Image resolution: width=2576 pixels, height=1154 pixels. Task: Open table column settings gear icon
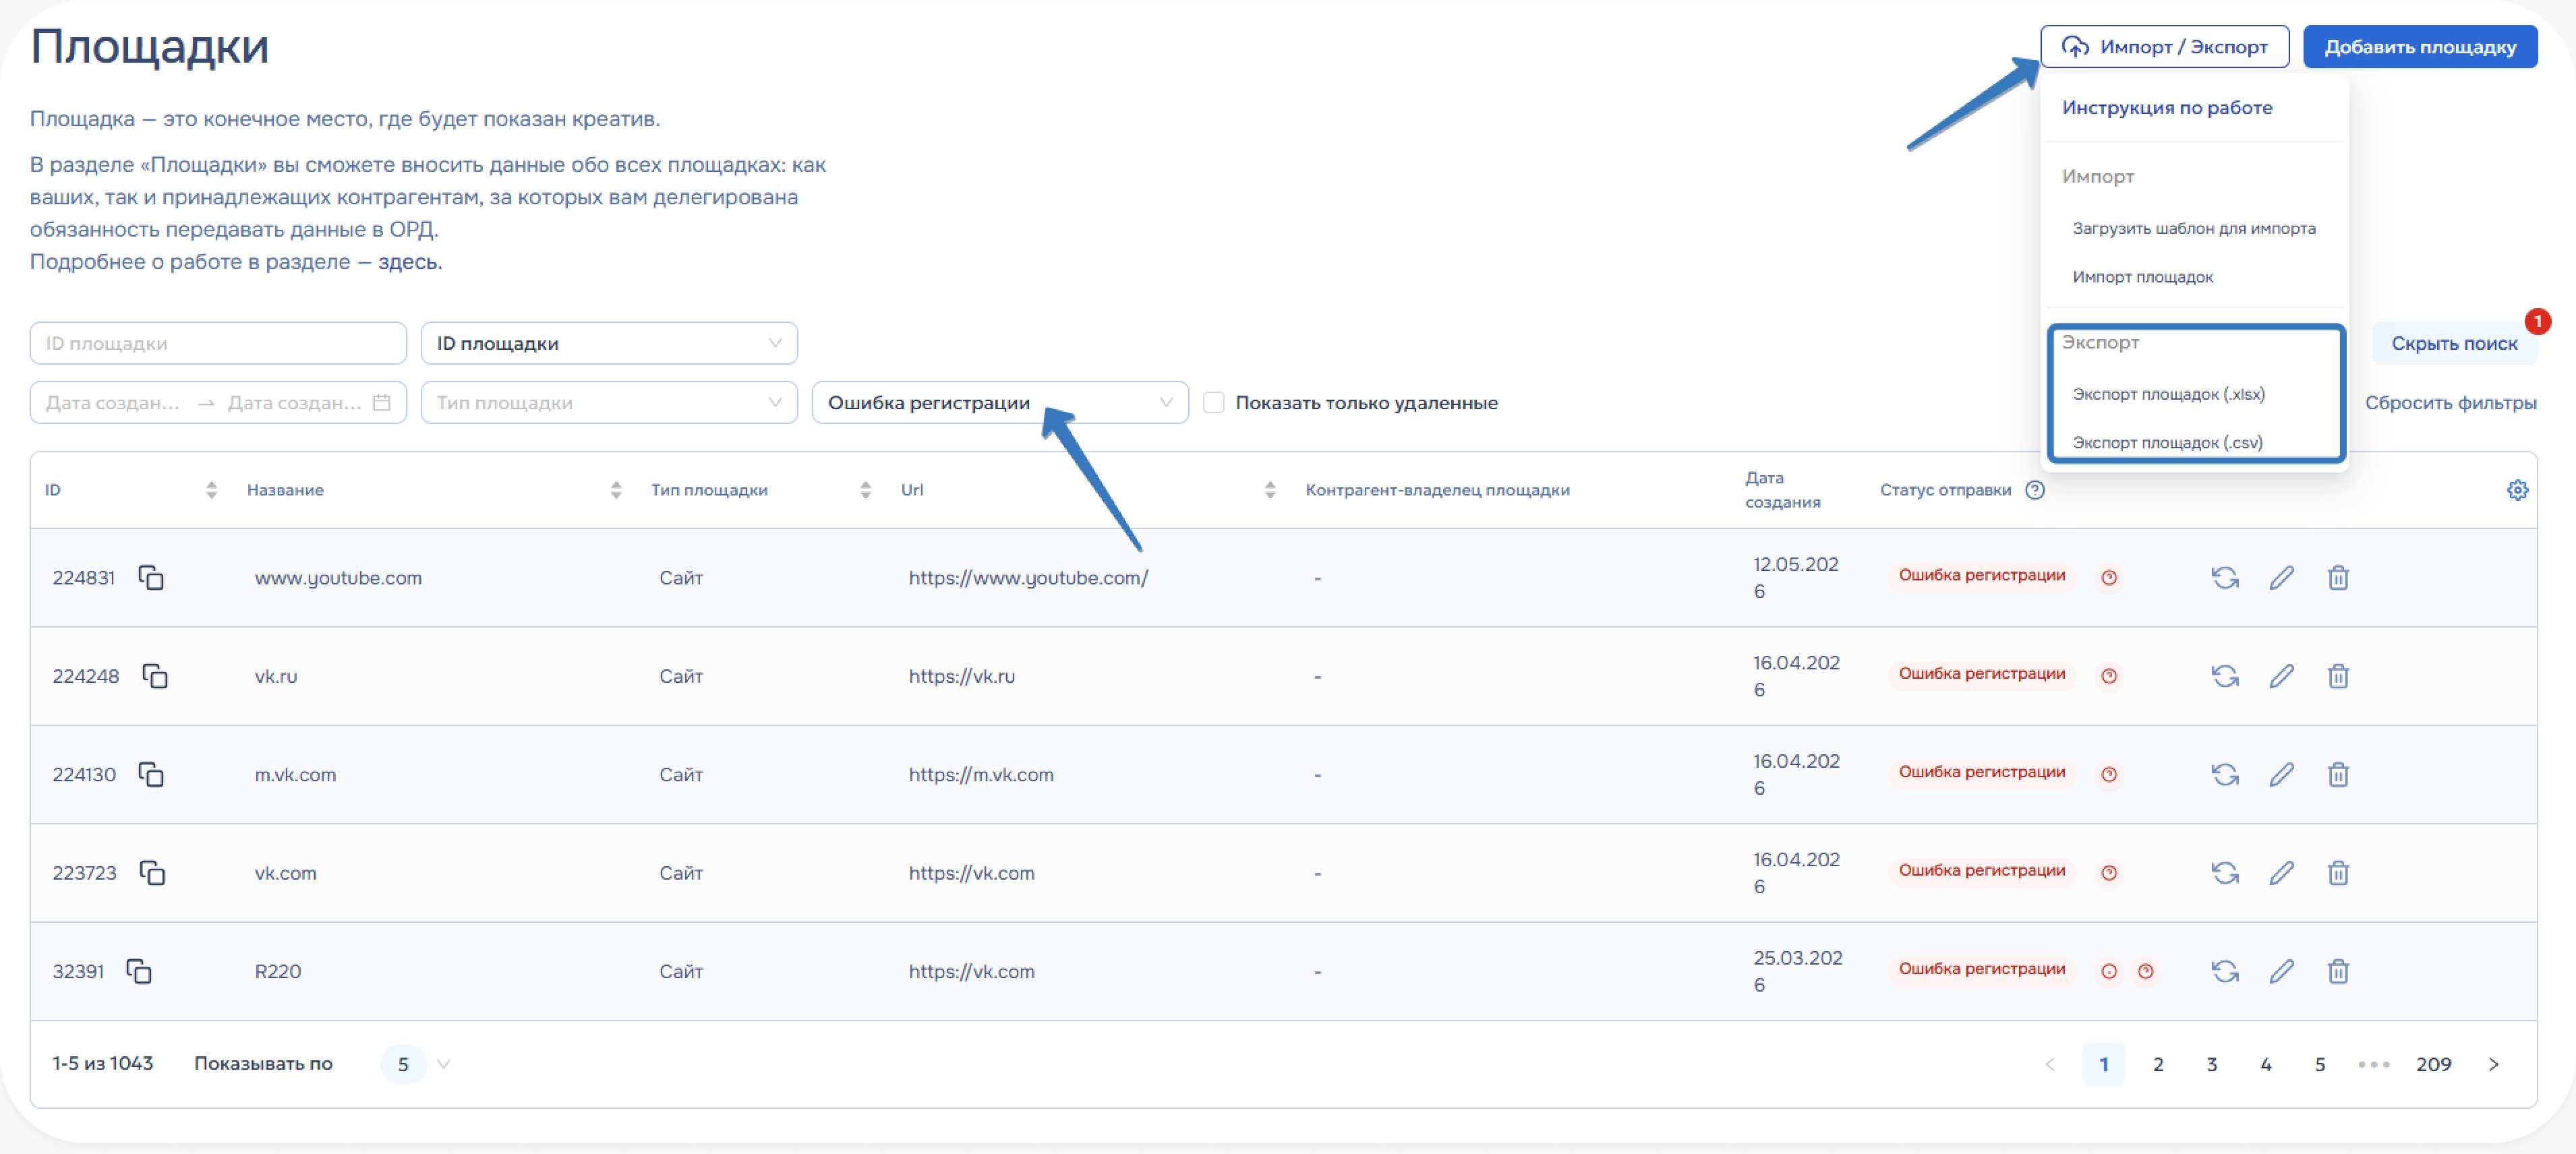[2517, 490]
